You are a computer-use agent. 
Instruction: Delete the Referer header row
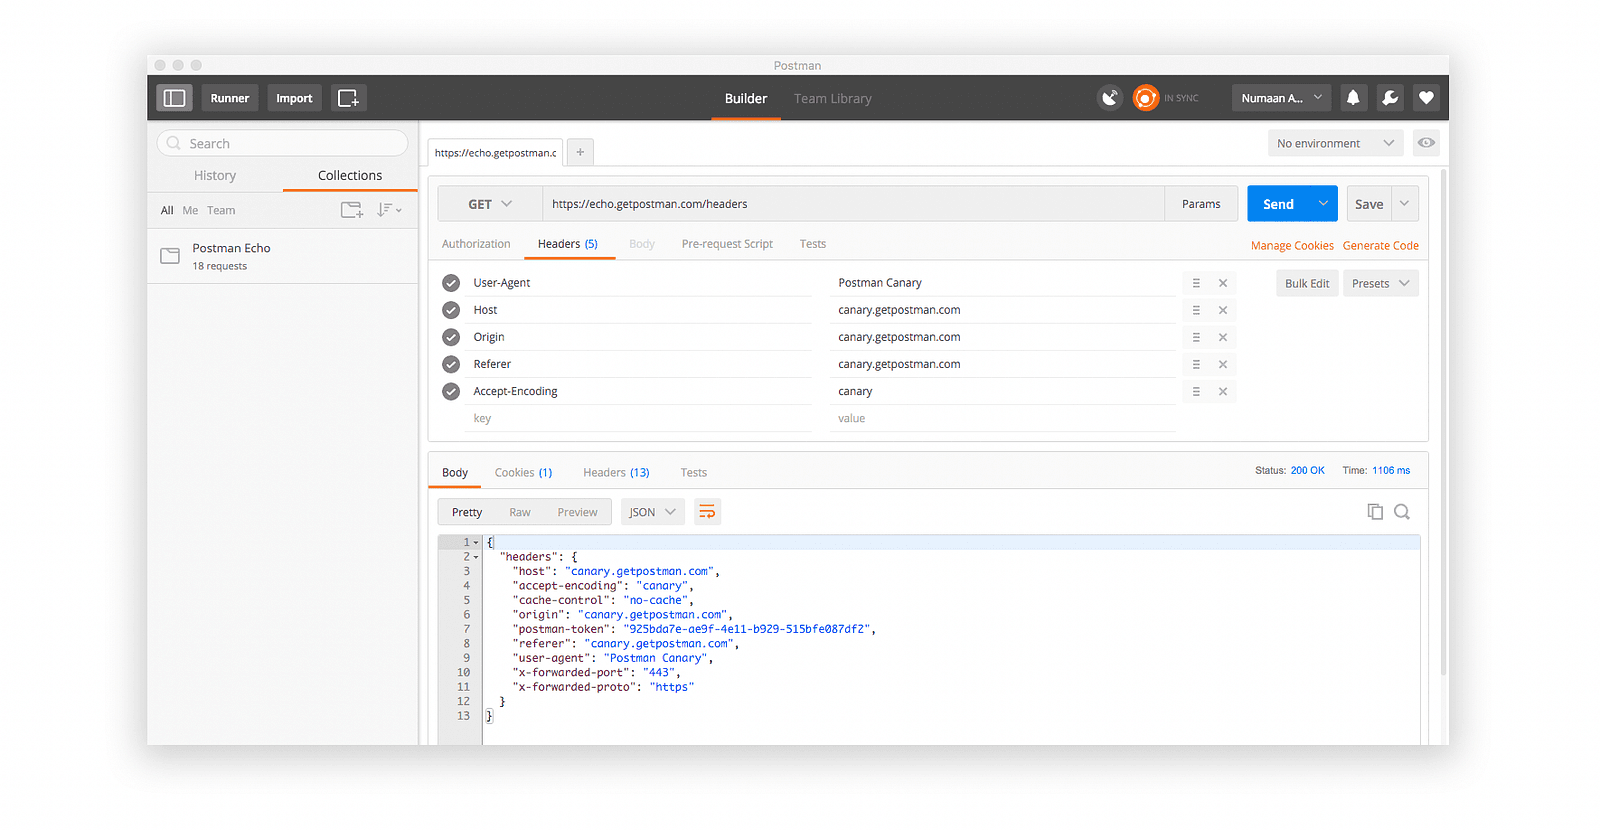click(x=1223, y=364)
